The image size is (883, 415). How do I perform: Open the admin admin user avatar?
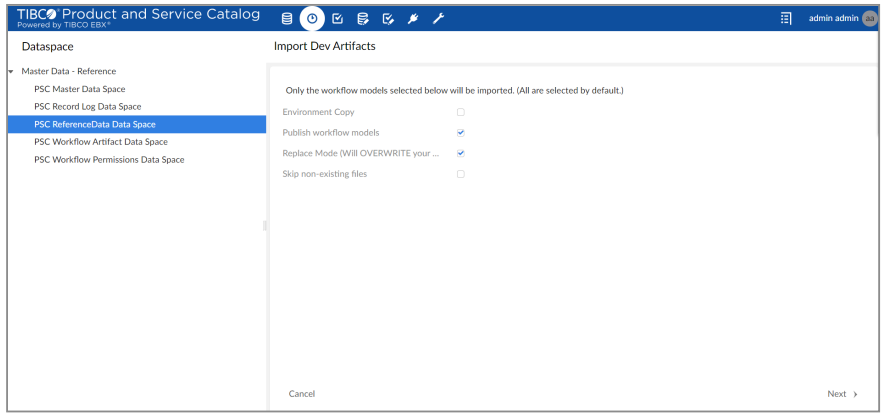869,18
